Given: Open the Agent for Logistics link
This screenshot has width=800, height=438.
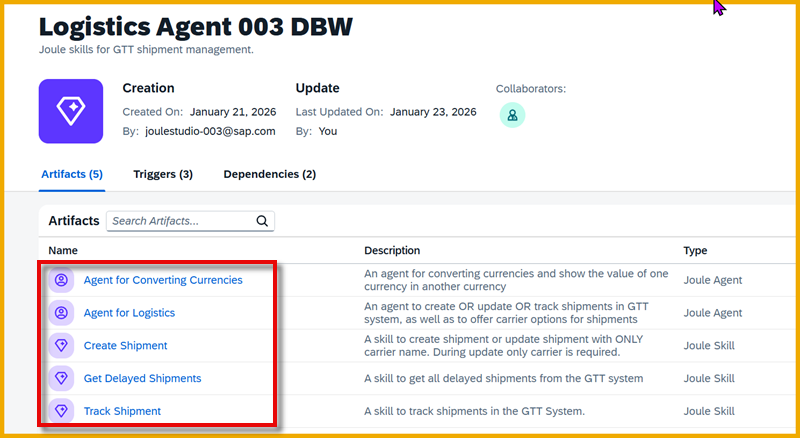Looking at the screenshot, I should click(x=129, y=313).
